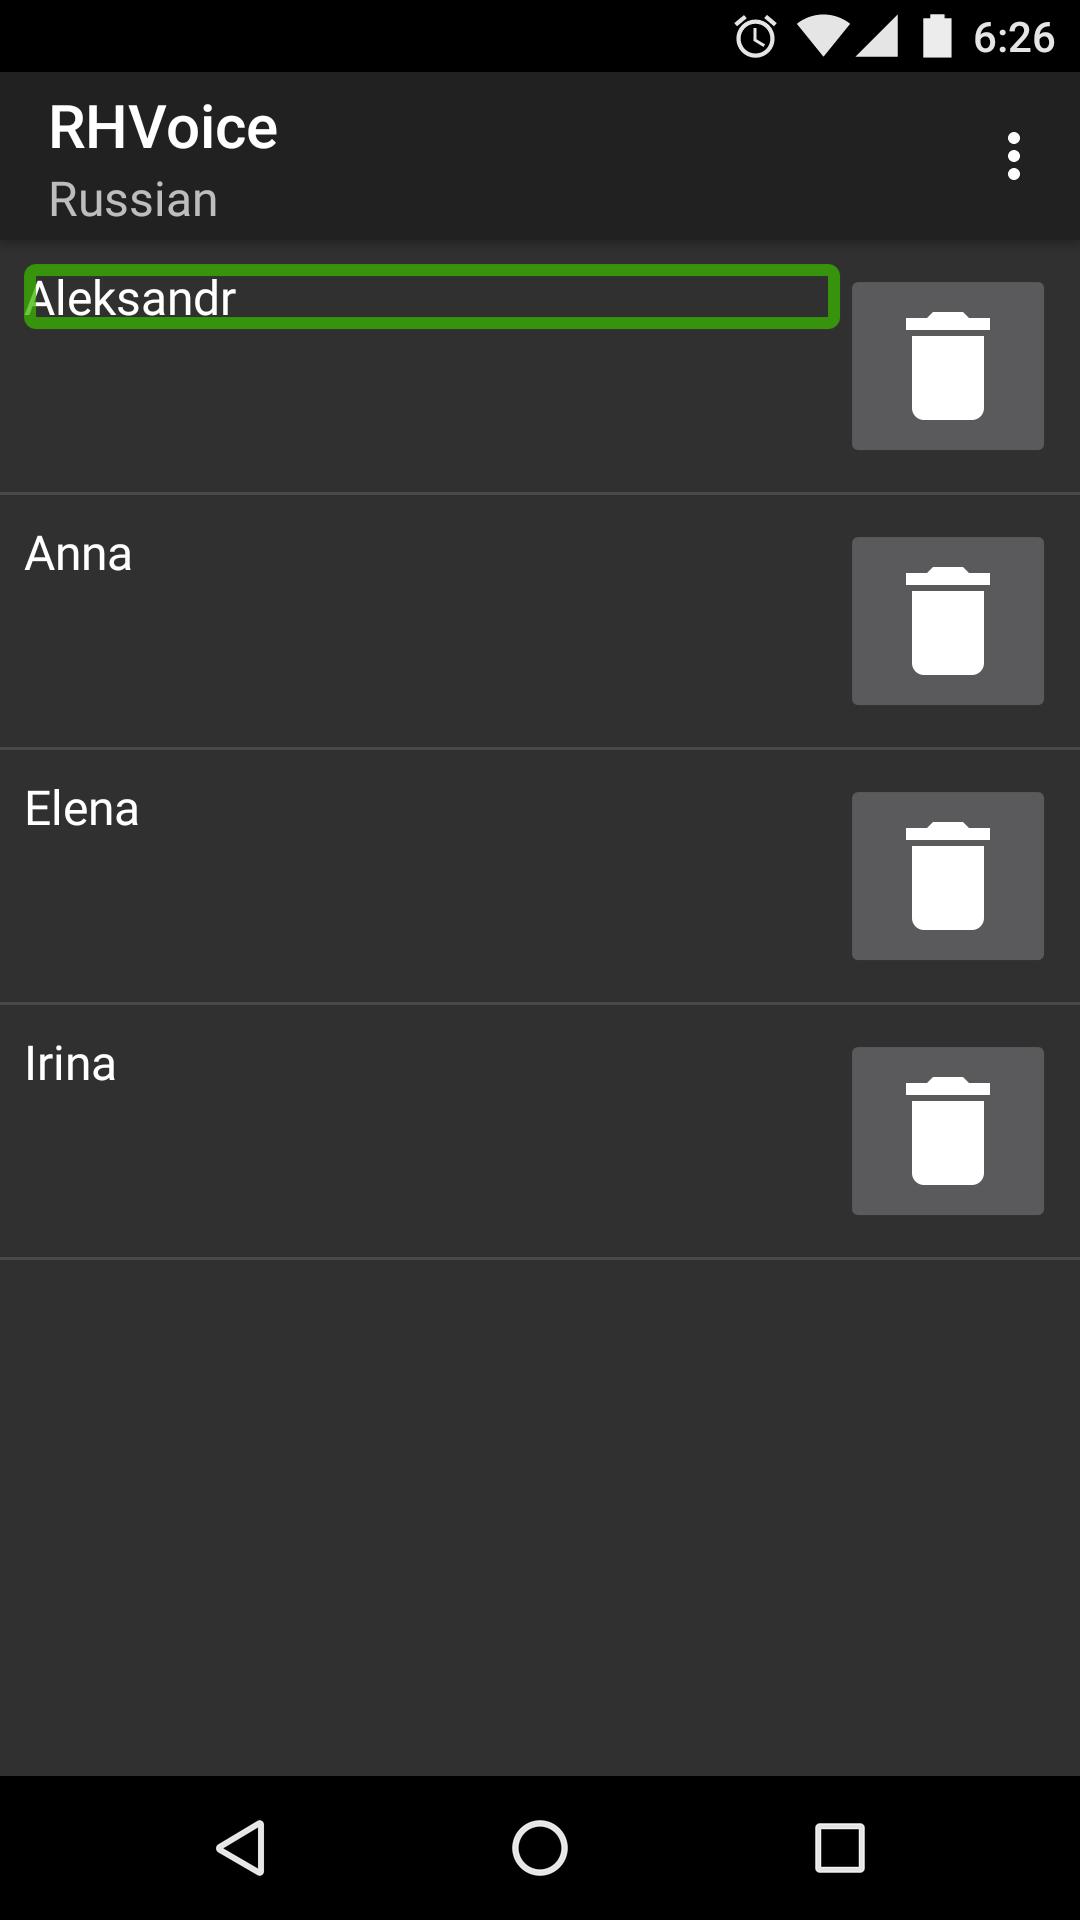Tap the trash icon next to Anna
The width and height of the screenshot is (1080, 1920).
[948, 621]
